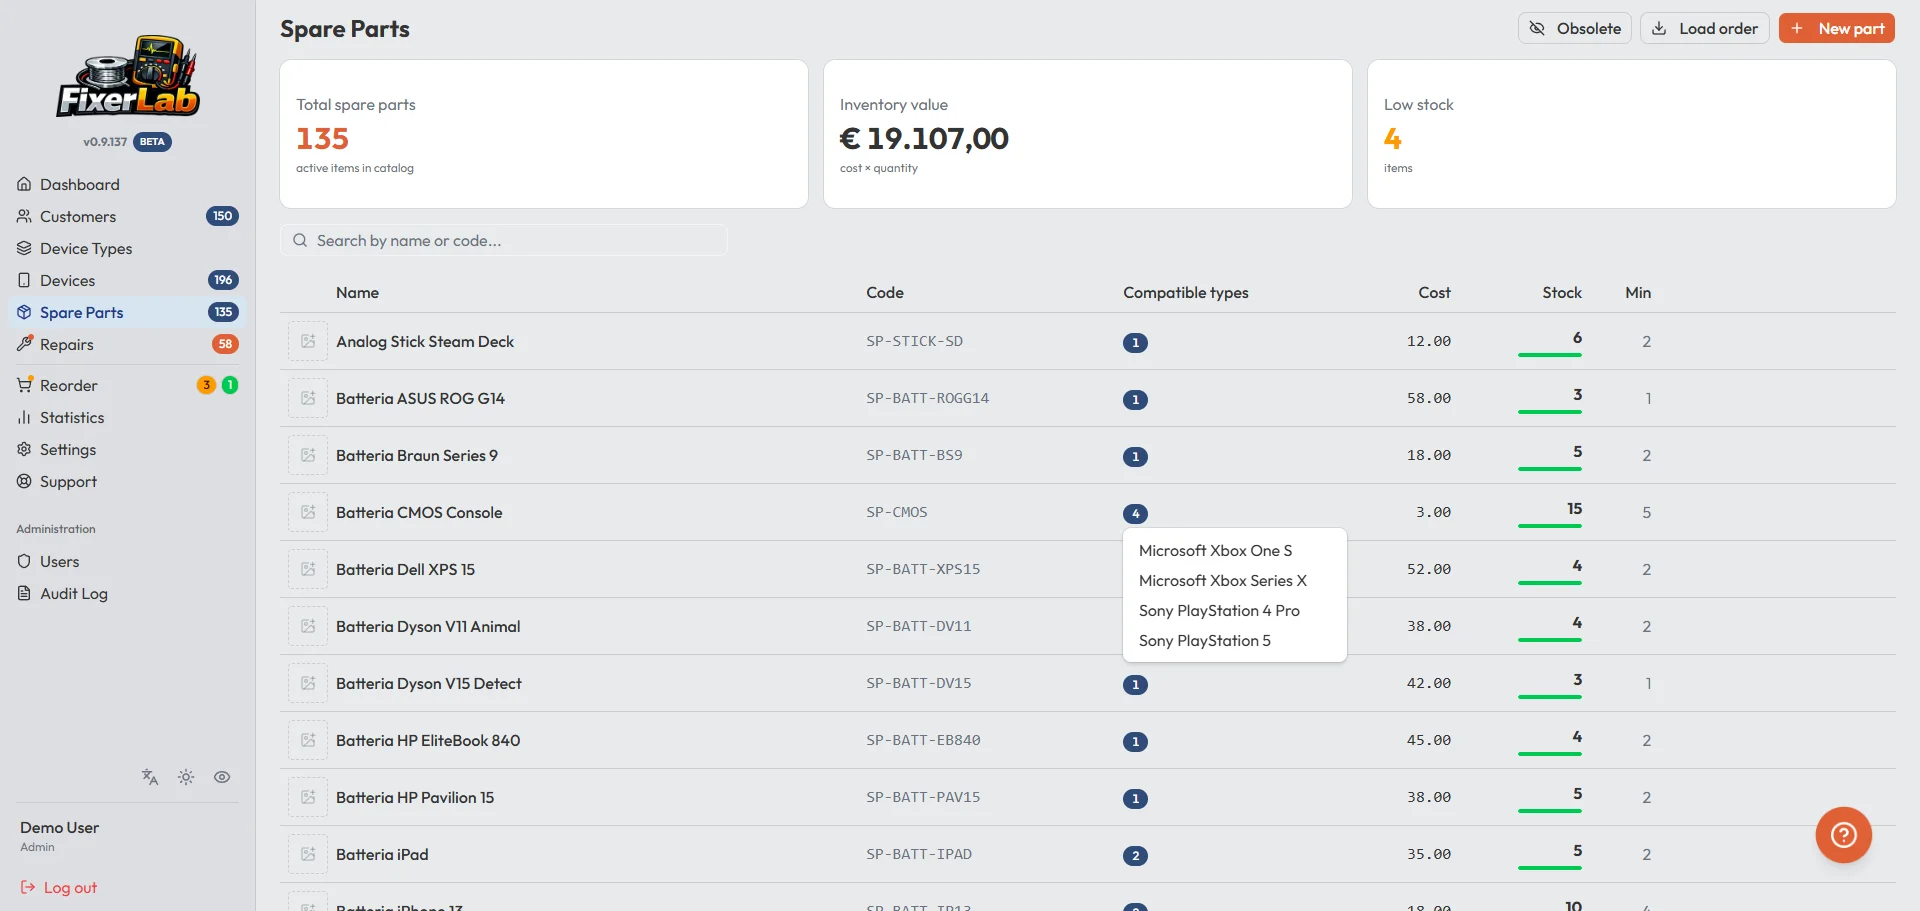This screenshot has height=911, width=1920.
Task: Focus the search by name or code field
Action: 504,240
